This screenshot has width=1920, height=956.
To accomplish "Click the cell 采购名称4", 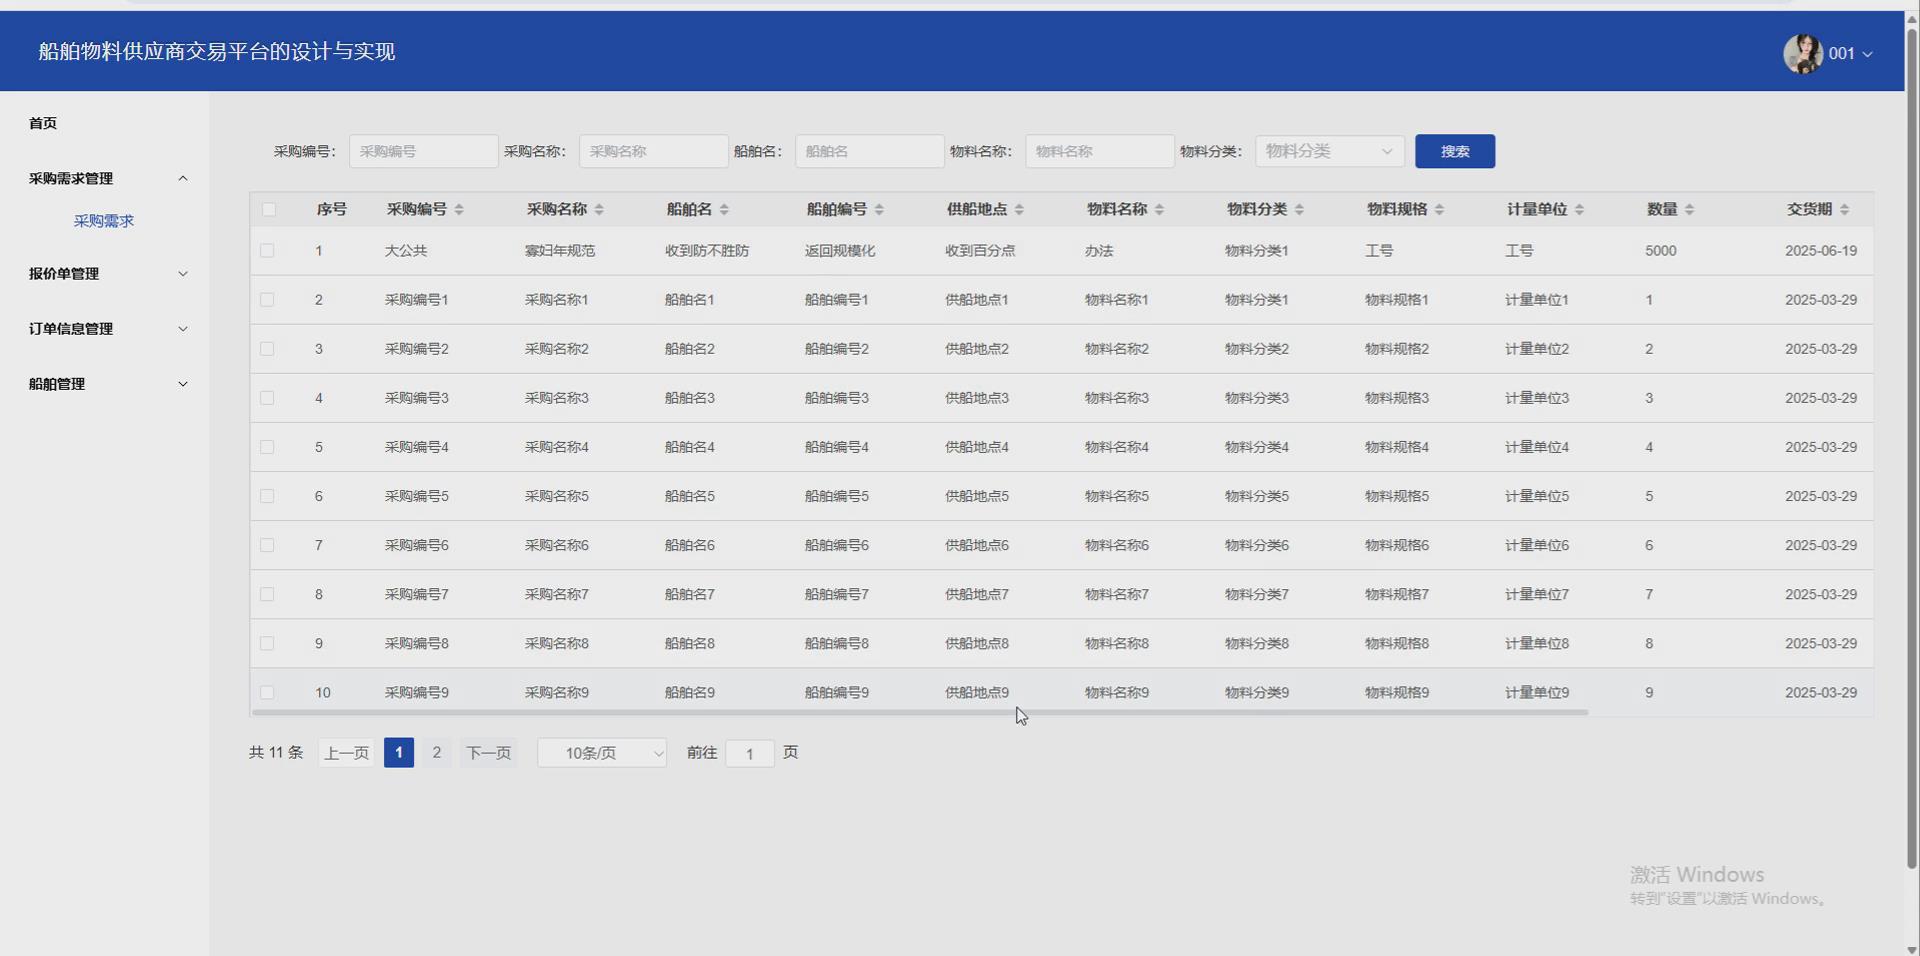I will coord(557,447).
